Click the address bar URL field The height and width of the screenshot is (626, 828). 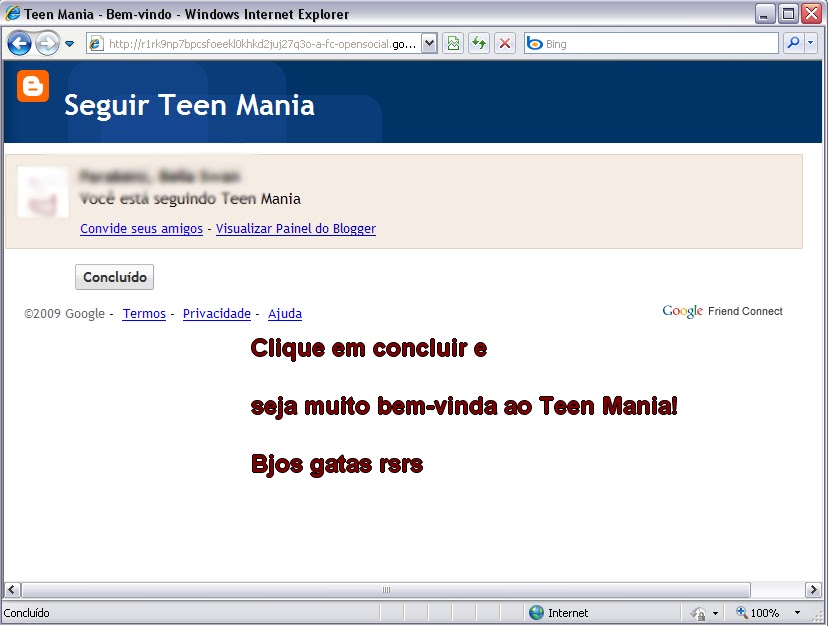coord(255,44)
